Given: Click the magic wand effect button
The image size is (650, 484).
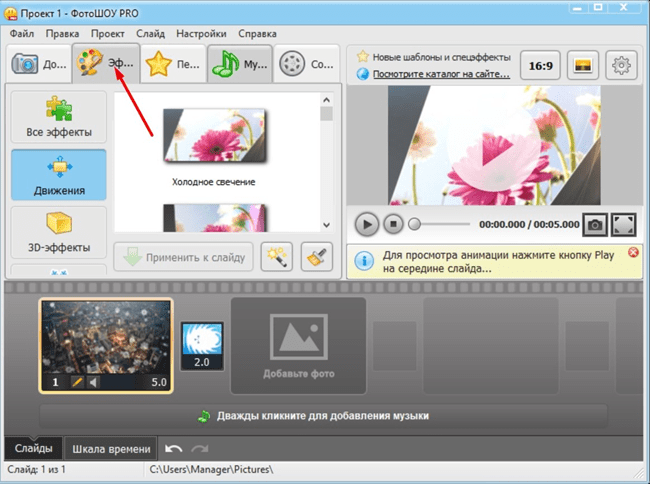Looking at the screenshot, I should click(x=277, y=258).
